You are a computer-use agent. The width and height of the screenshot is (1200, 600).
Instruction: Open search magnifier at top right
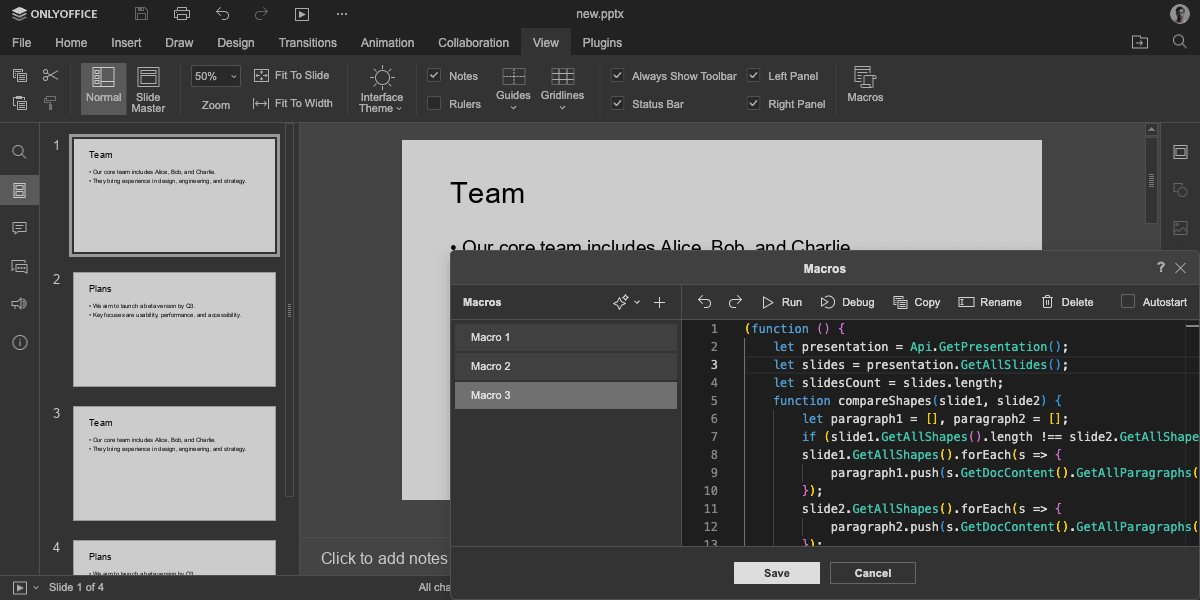point(1179,42)
